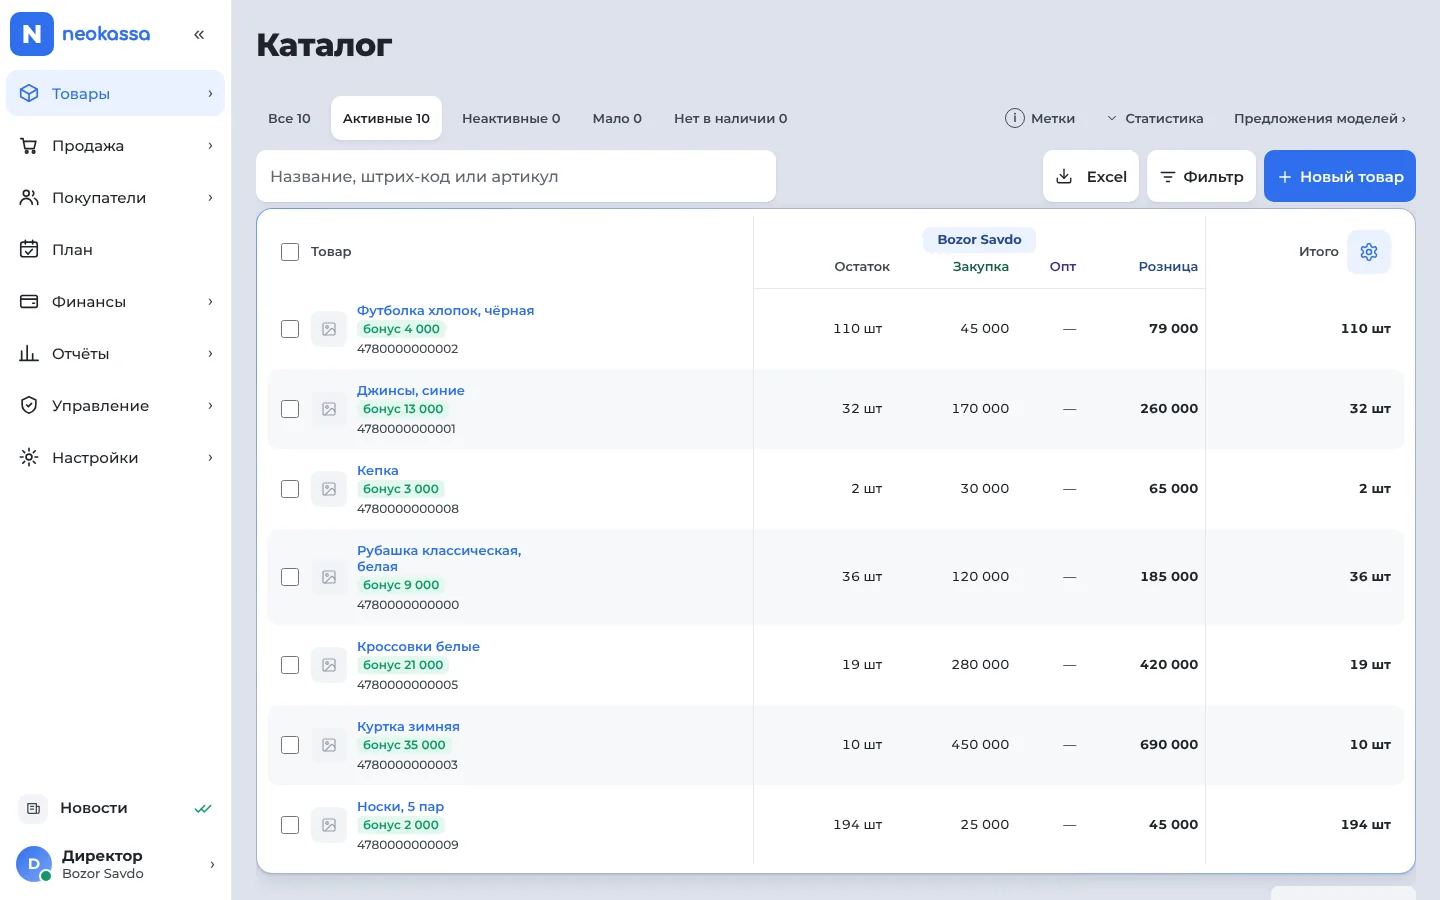This screenshot has height=900, width=1440.
Task: Switch to the Все 10 tab
Action: pyautogui.click(x=289, y=118)
